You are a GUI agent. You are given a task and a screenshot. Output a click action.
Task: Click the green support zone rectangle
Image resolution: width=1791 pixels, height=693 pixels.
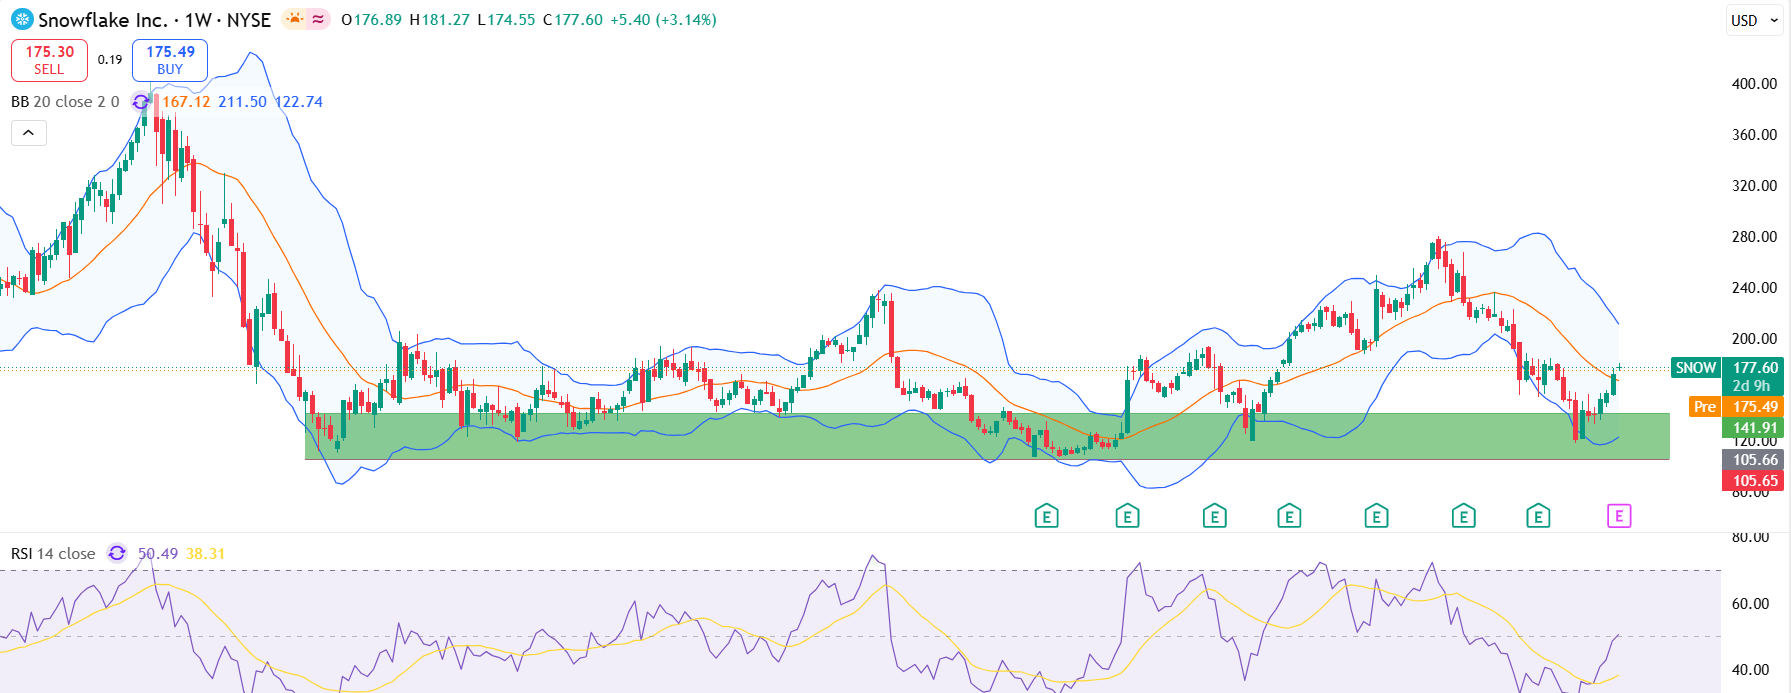point(987,436)
